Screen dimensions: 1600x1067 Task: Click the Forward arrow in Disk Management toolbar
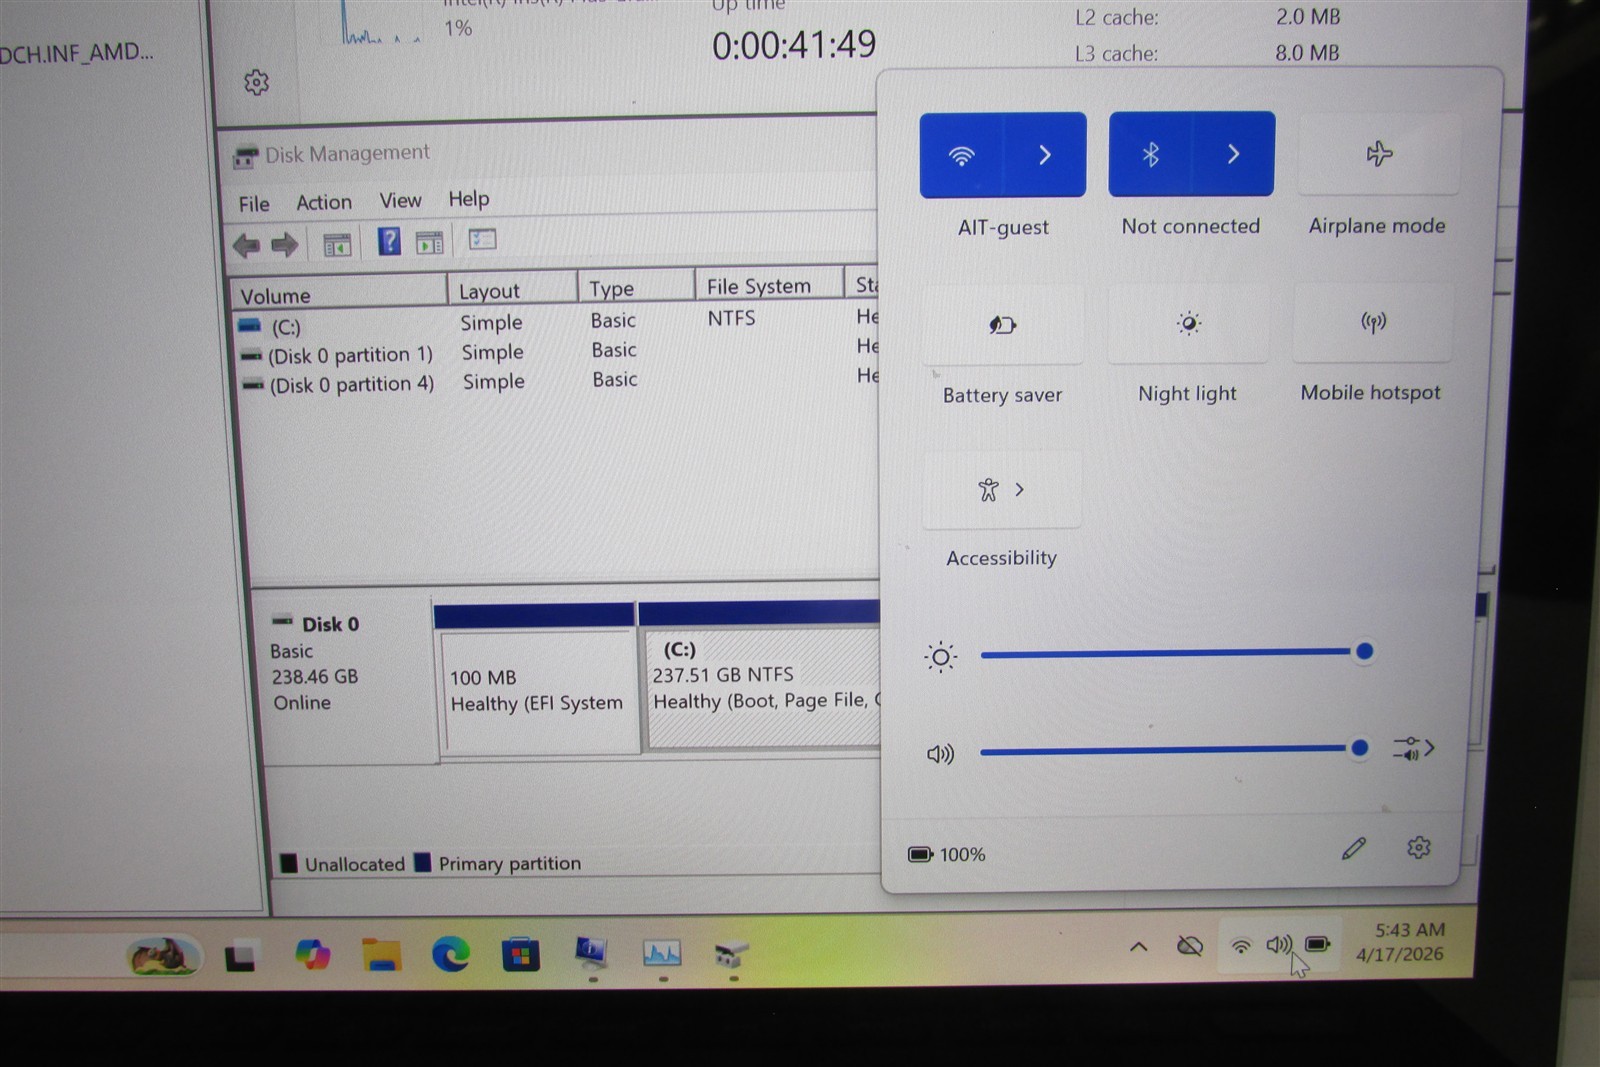click(285, 244)
